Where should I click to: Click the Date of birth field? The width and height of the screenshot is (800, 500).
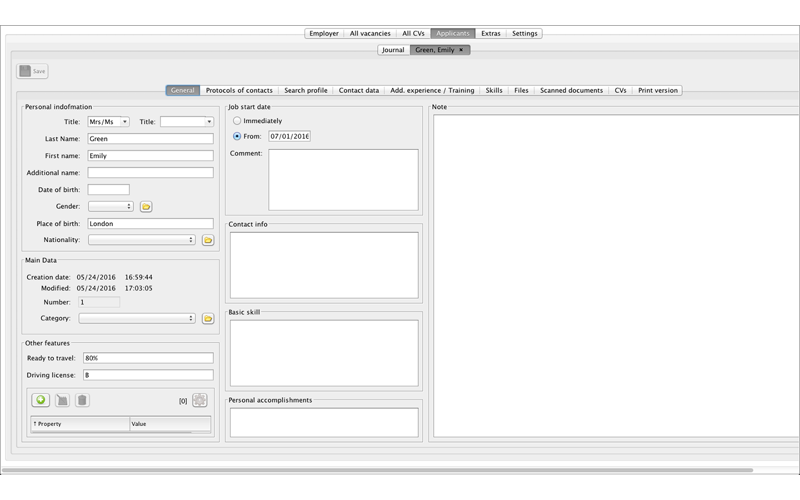(x=109, y=189)
